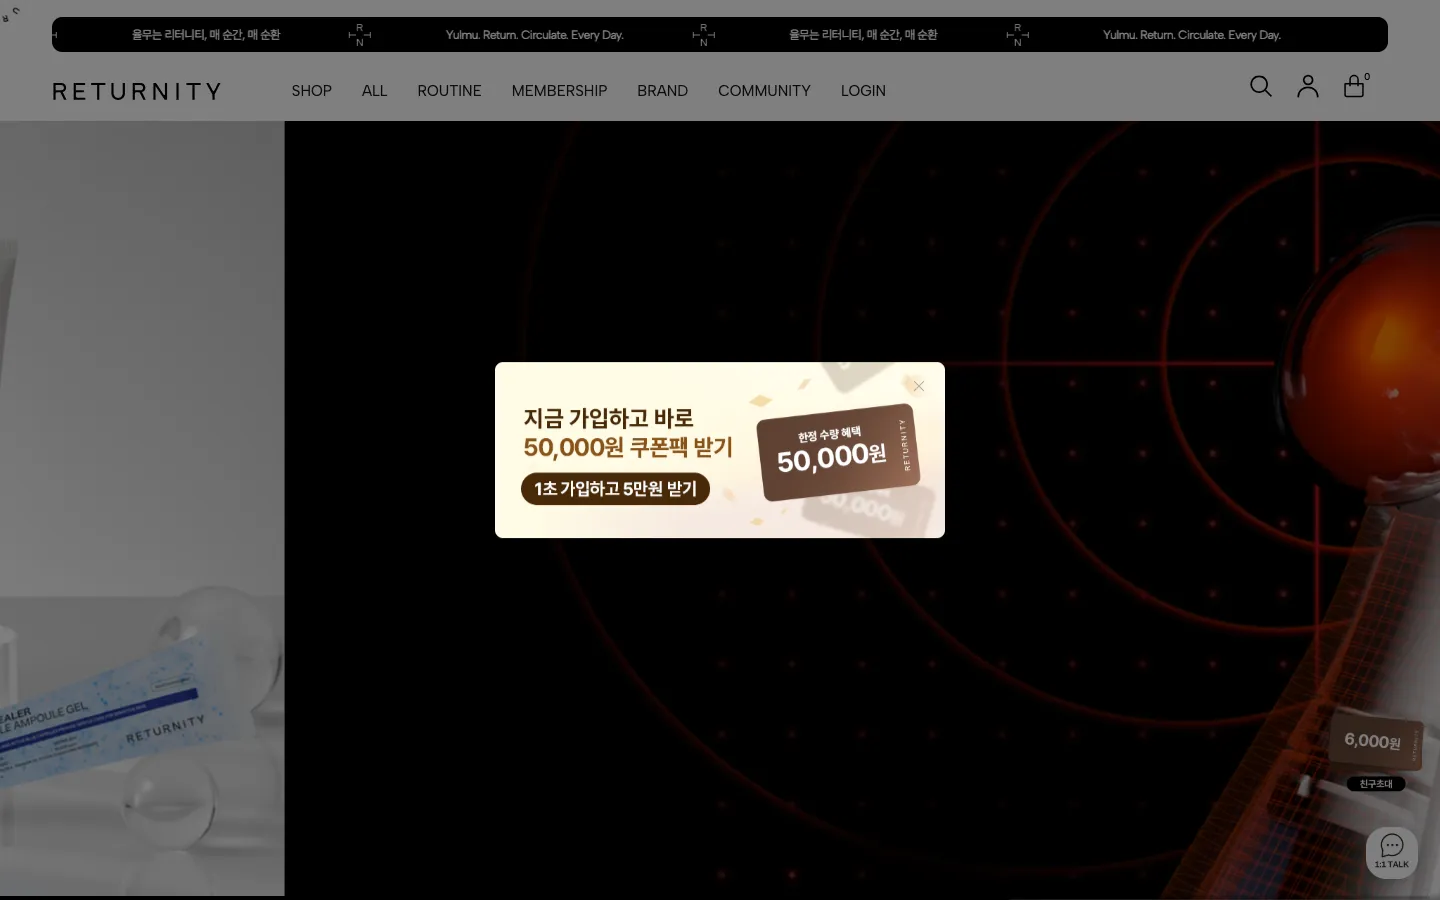Open the search magnifier icon

click(x=1261, y=87)
